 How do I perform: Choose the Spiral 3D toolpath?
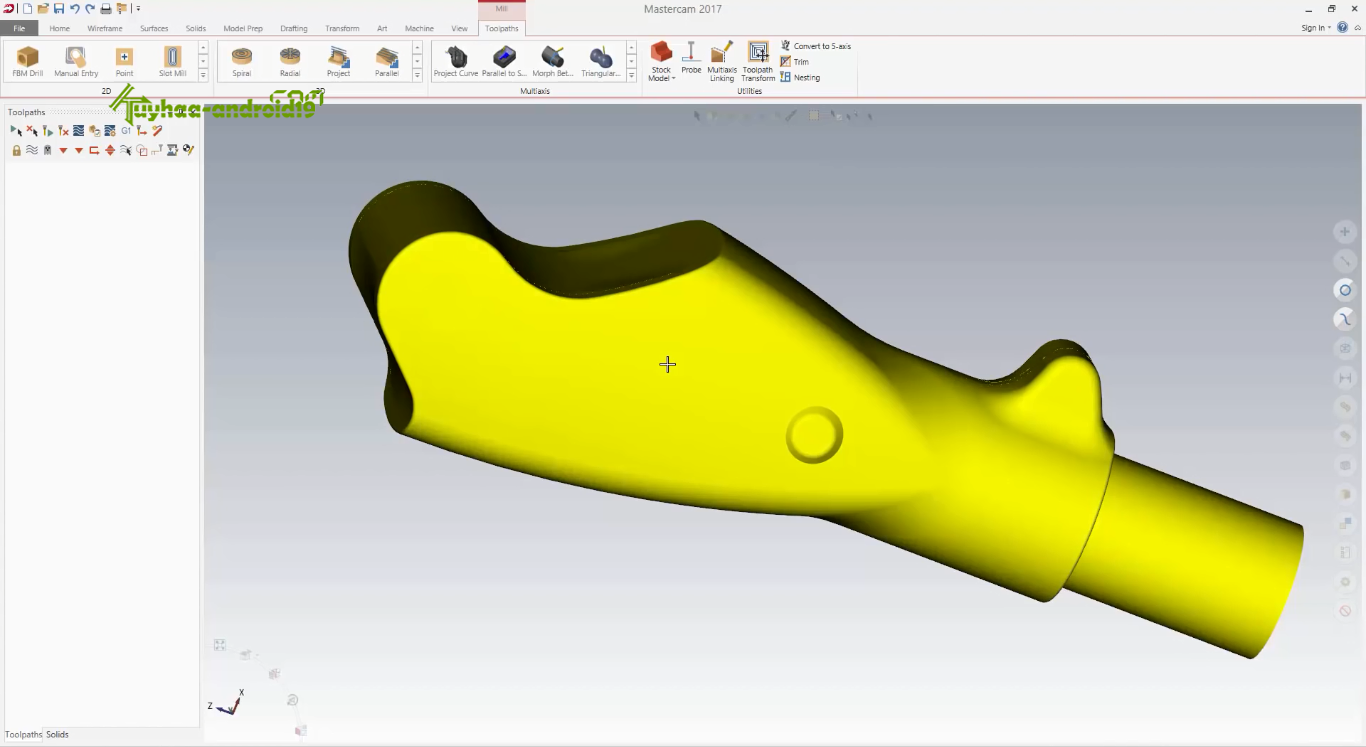pos(241,62)
